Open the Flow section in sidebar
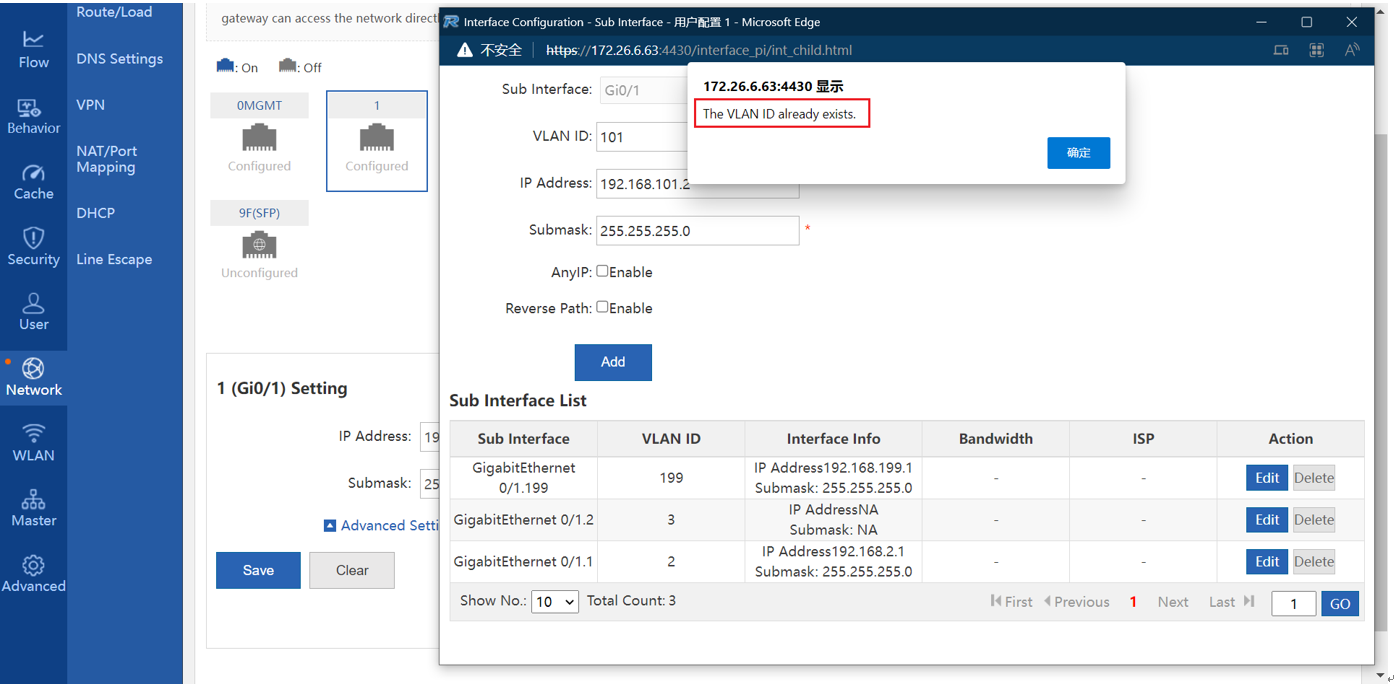Viewport: 1394px width, 691px height. (33, 49)
